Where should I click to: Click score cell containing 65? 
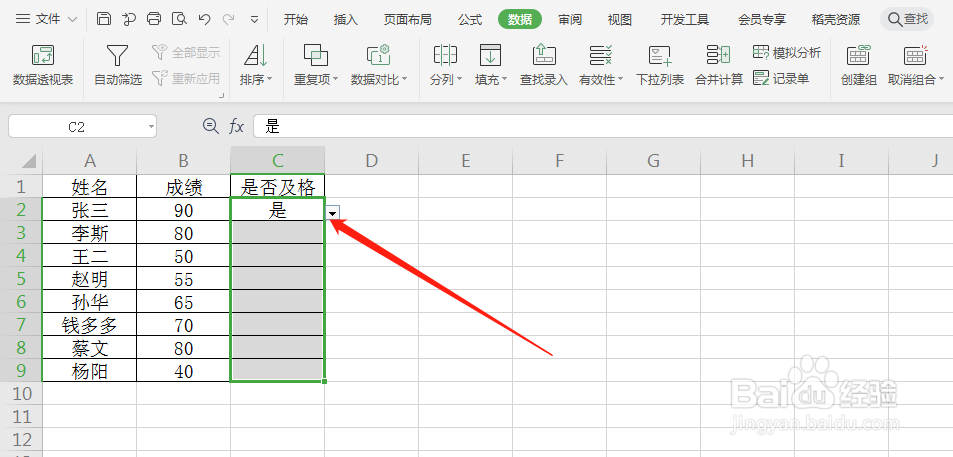(184, 302)
